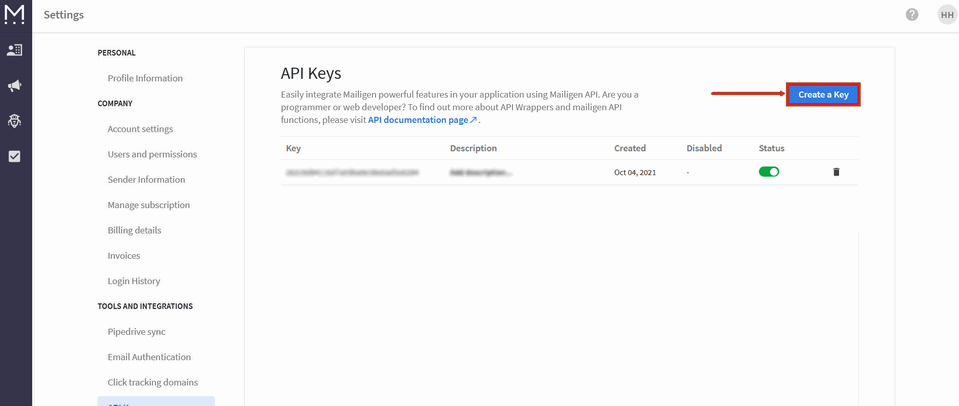Open the contacts icon in sidebar
The width and height of the screenshot is (959, 406).
[15, 49]
